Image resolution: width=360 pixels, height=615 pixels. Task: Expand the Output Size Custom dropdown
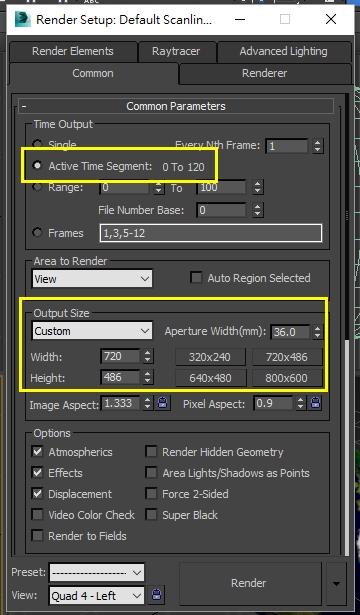pos(92,331)
